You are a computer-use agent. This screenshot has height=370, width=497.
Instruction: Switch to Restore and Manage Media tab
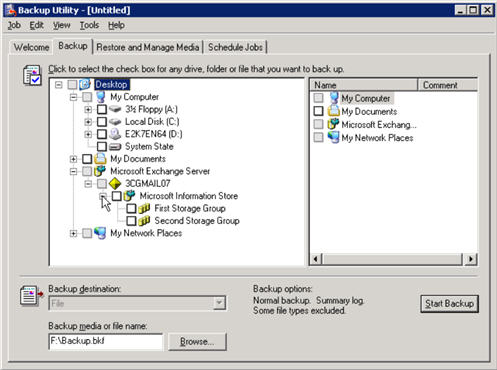[x=148, y=47]
